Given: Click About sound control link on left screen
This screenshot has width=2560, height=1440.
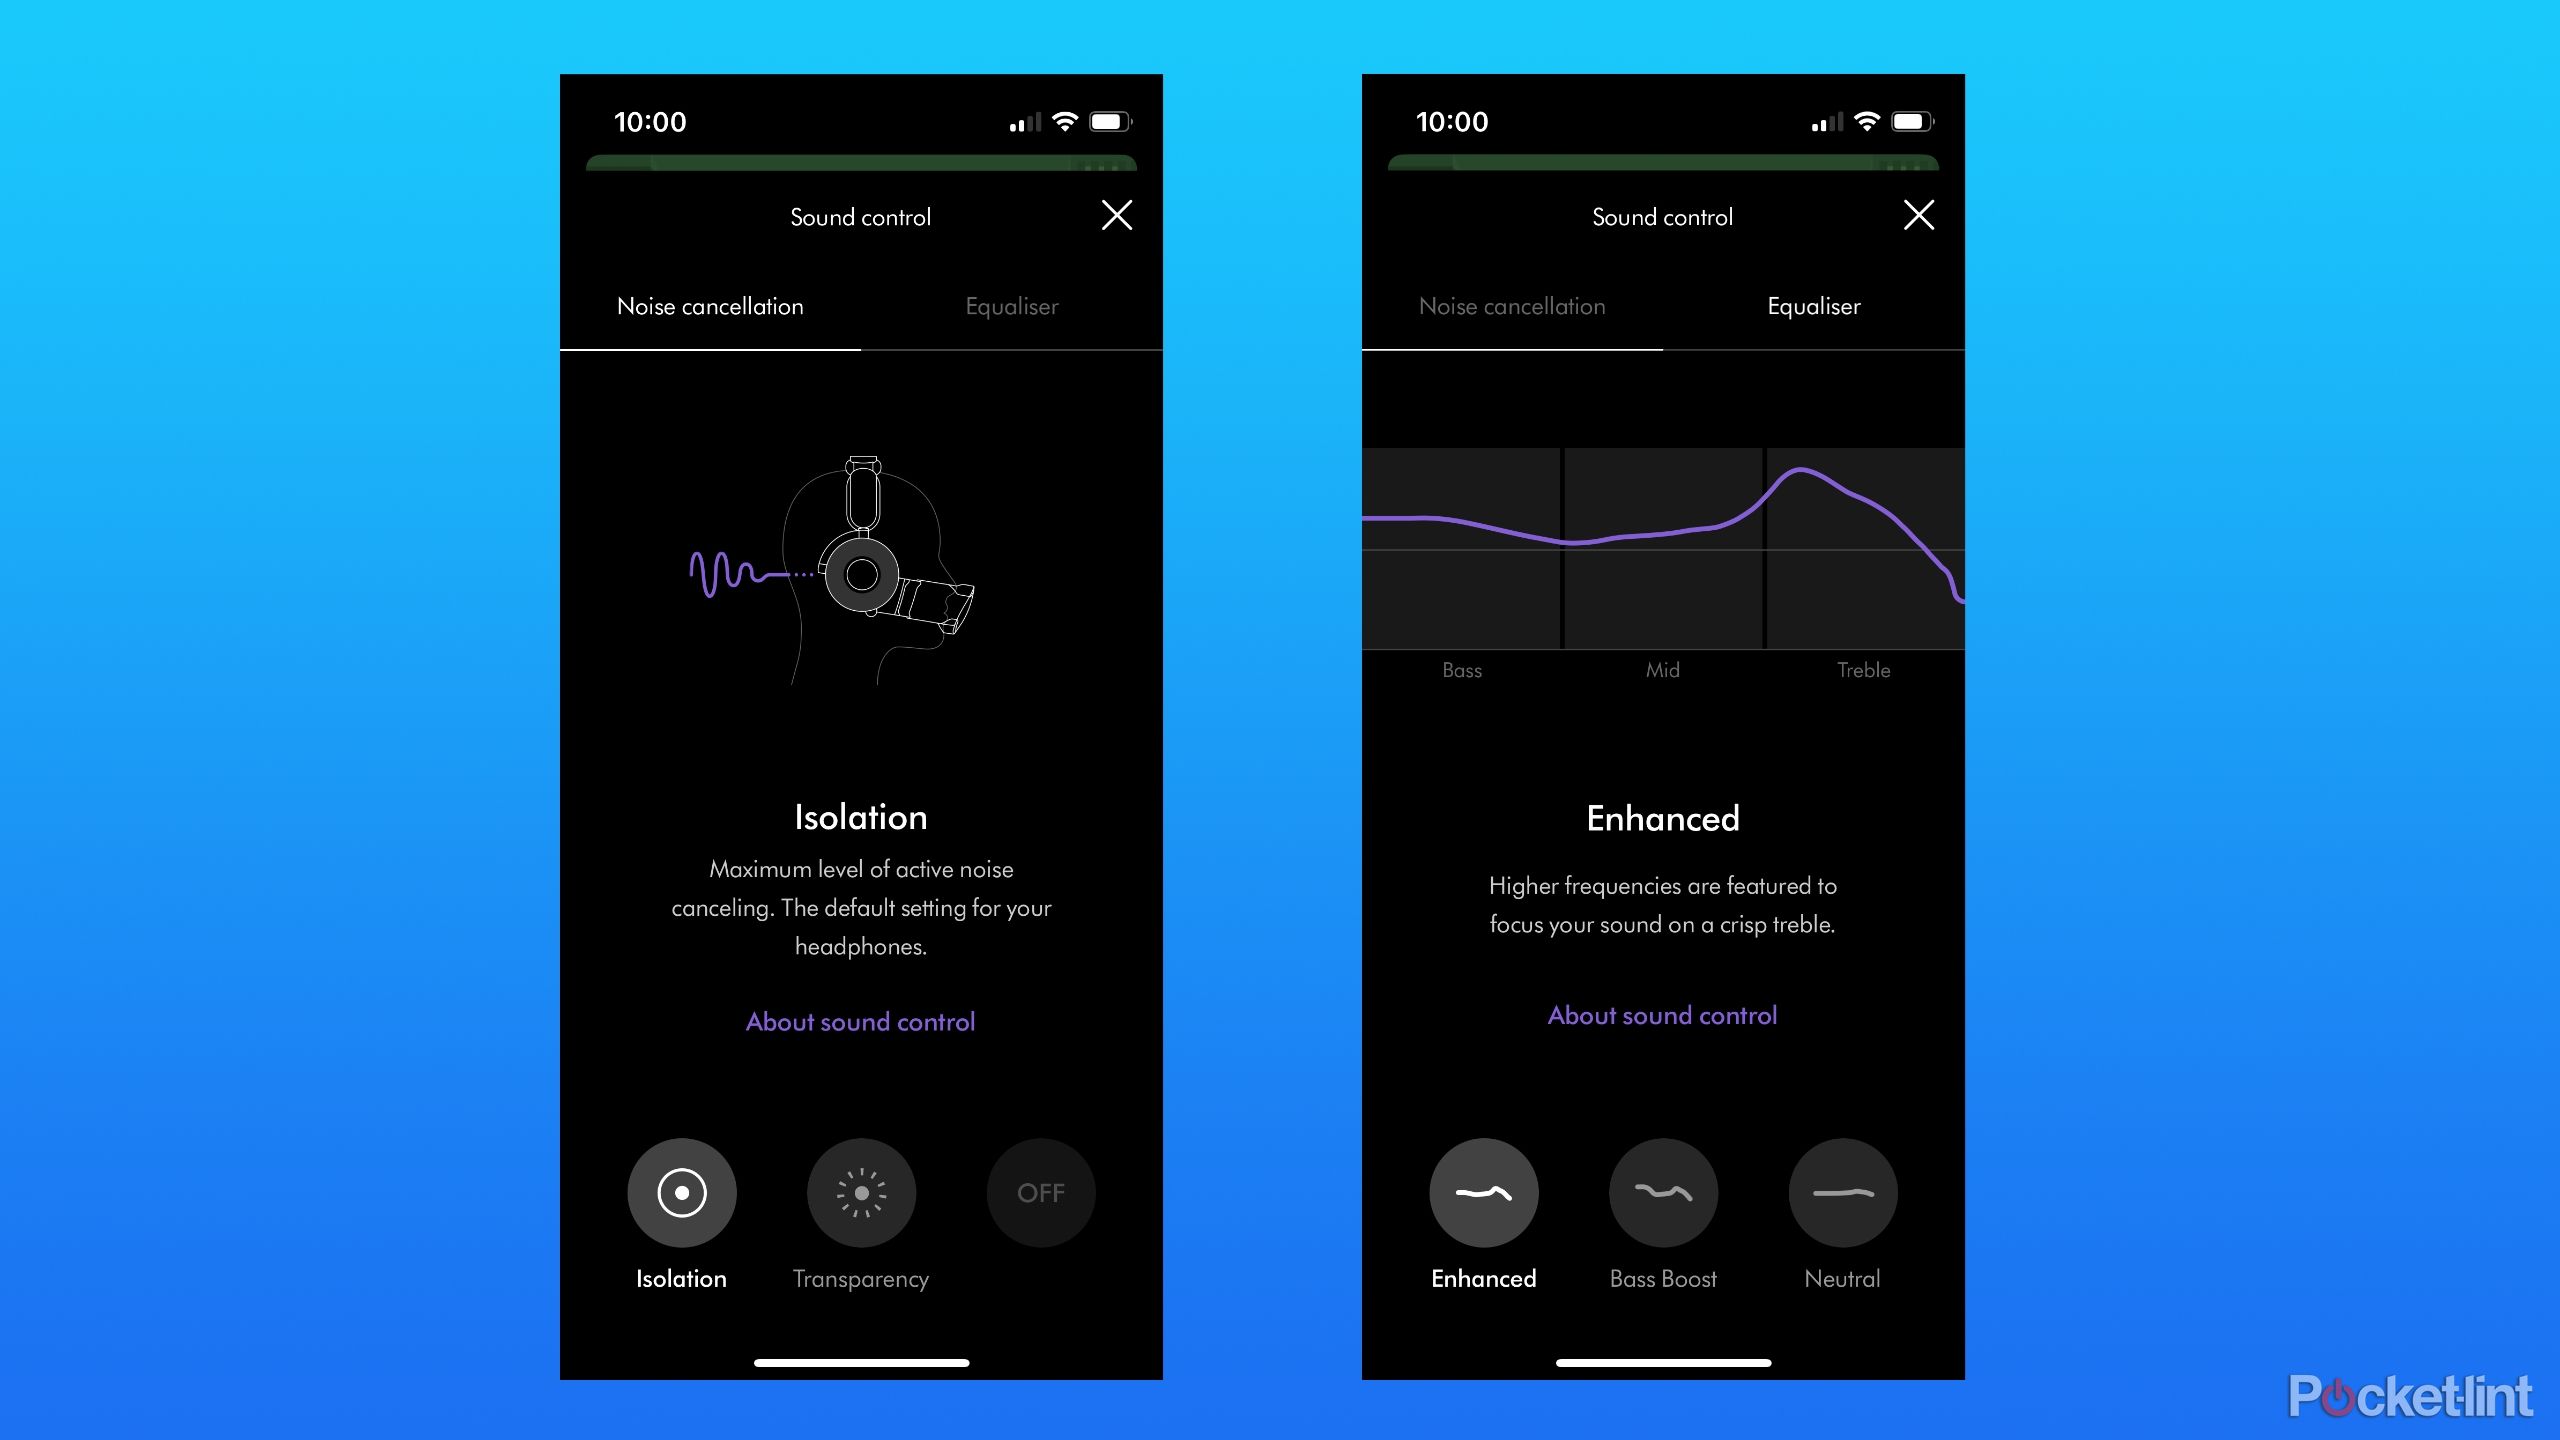Looking at the screenshot, I should point(858,1020).
